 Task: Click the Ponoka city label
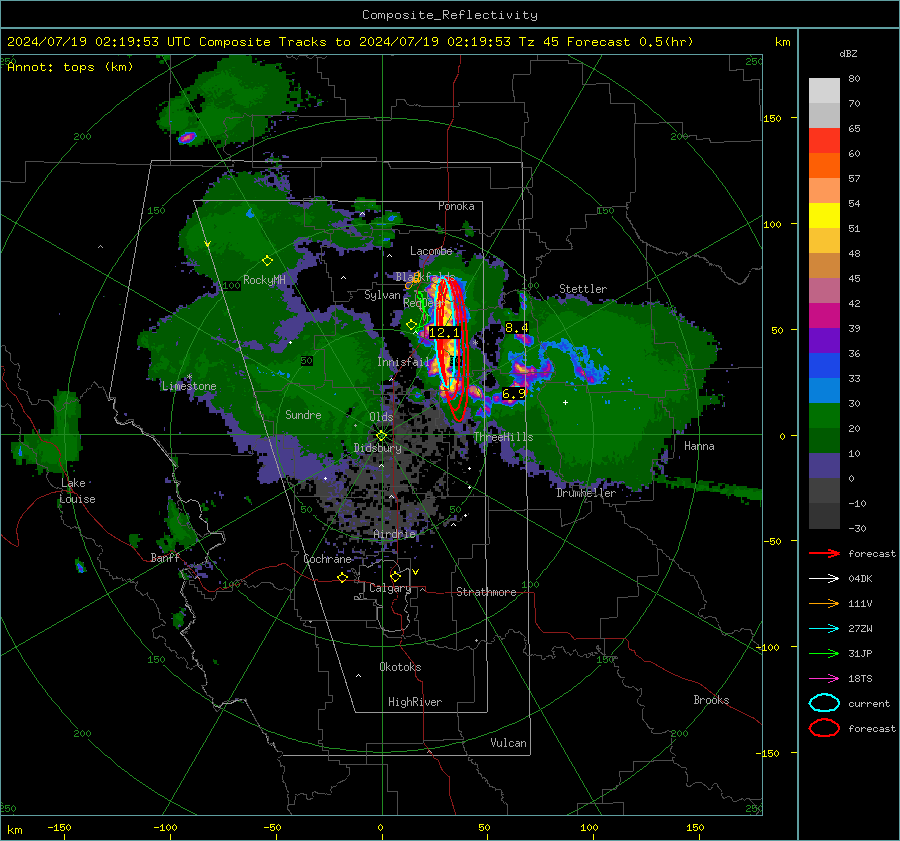[x=456, y=206]
